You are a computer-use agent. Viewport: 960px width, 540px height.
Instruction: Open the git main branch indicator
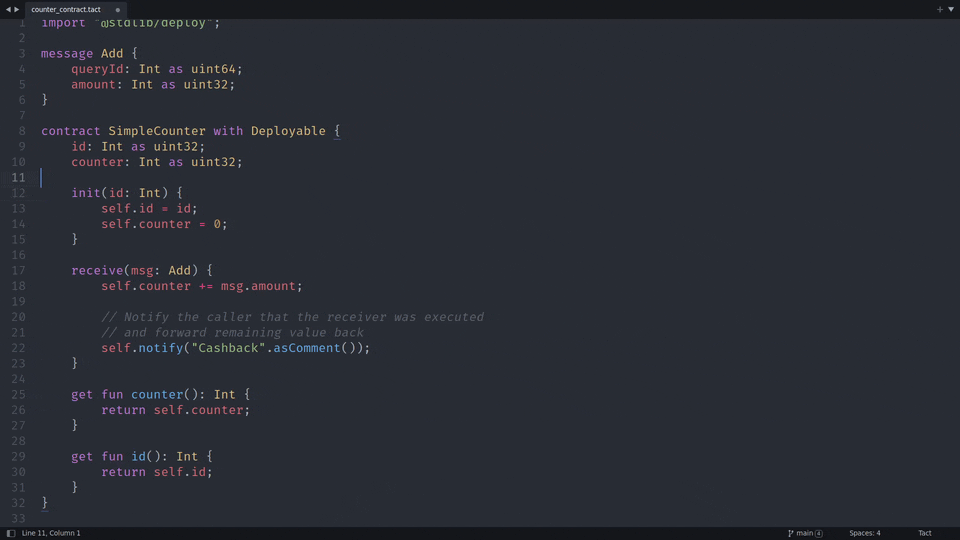coord(805,533)
